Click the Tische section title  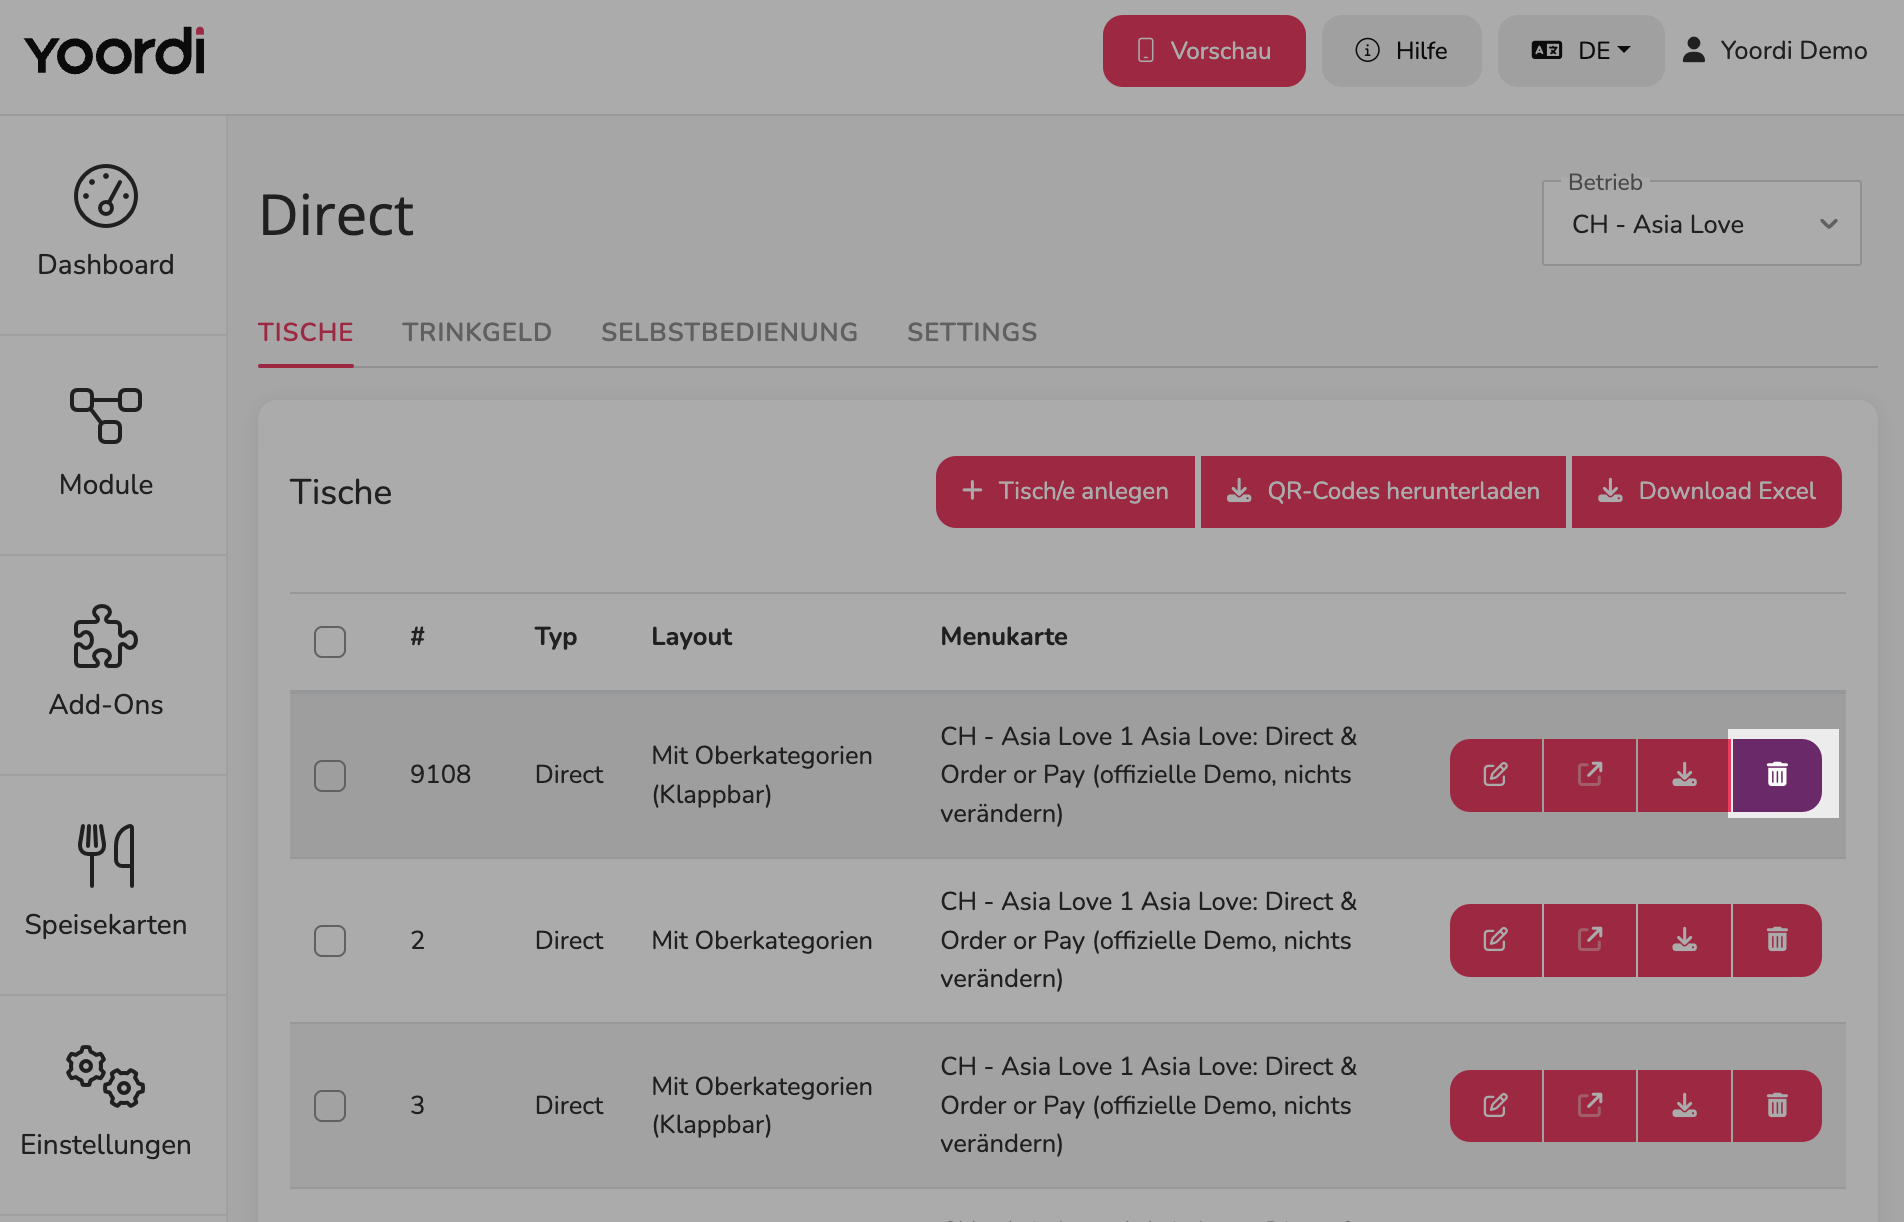pos(341,493)
